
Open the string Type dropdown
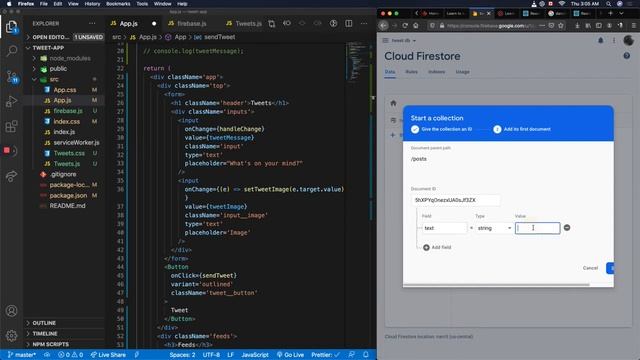[494, 228]
